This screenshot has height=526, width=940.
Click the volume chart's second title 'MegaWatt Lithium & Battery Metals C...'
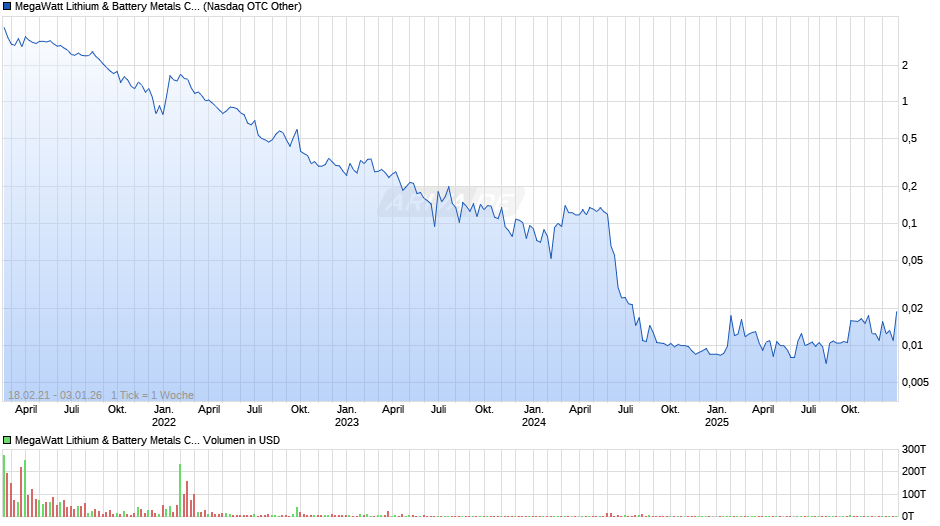coord(107,440)
